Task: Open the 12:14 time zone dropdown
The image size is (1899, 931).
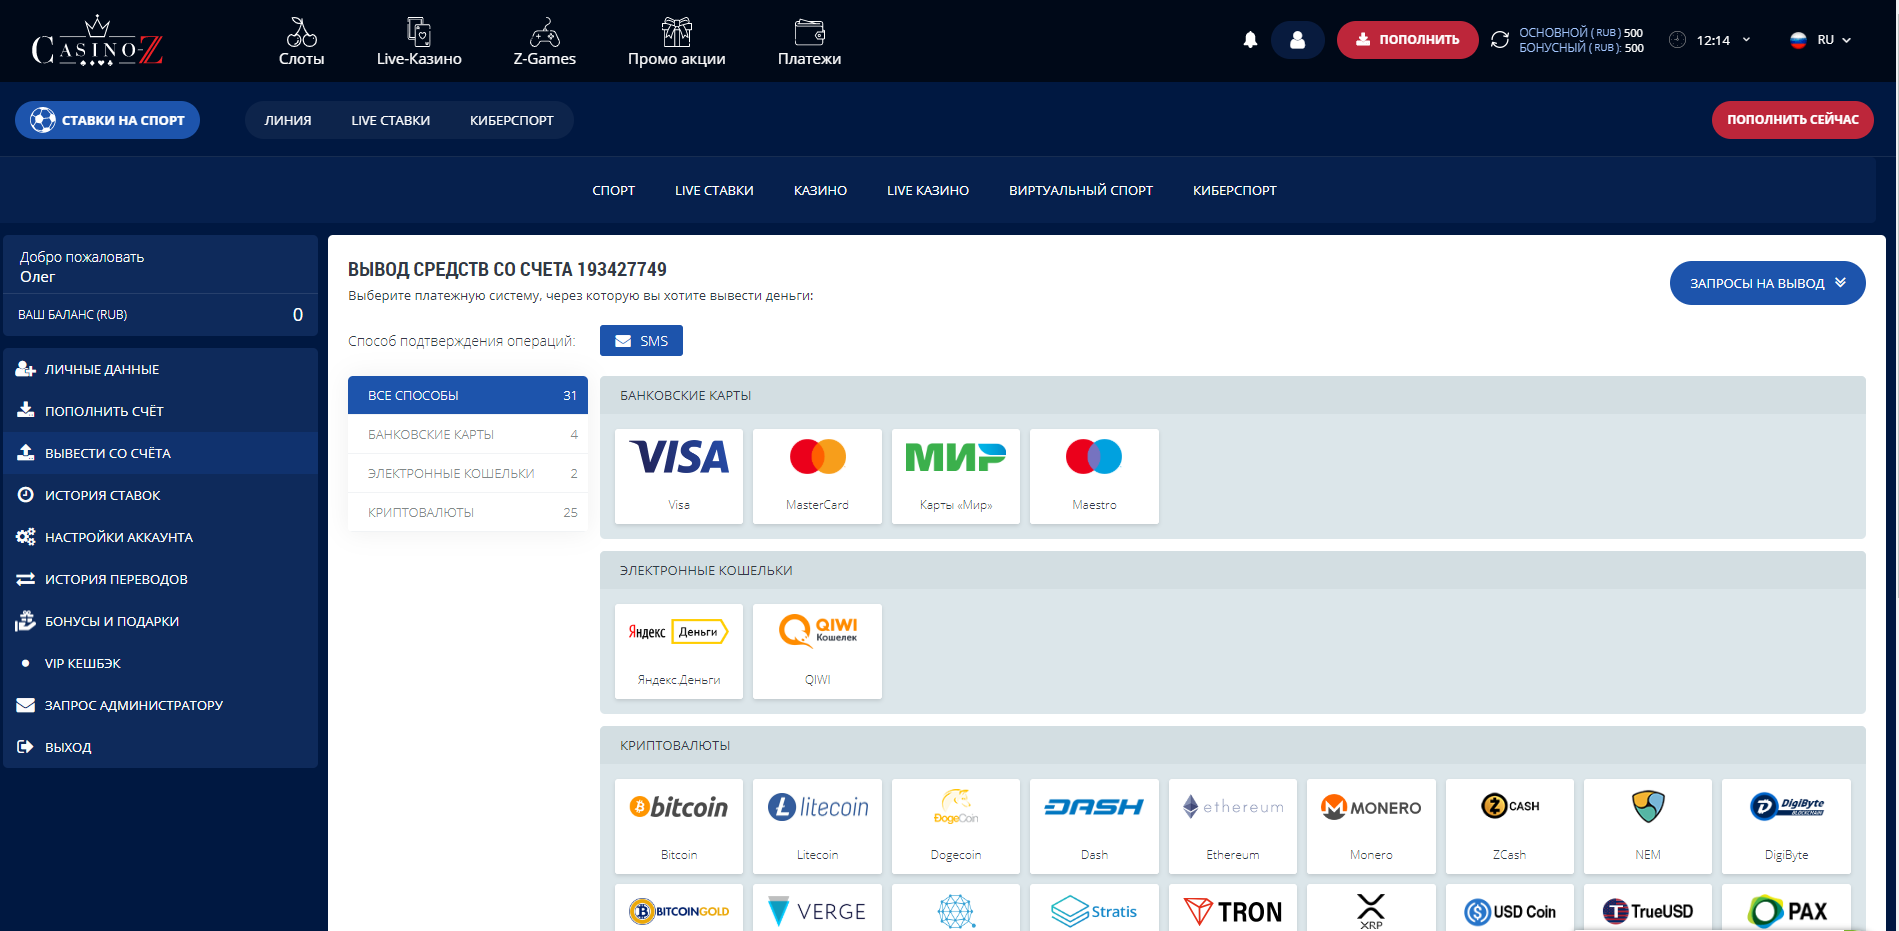Action: [1710, 40]
